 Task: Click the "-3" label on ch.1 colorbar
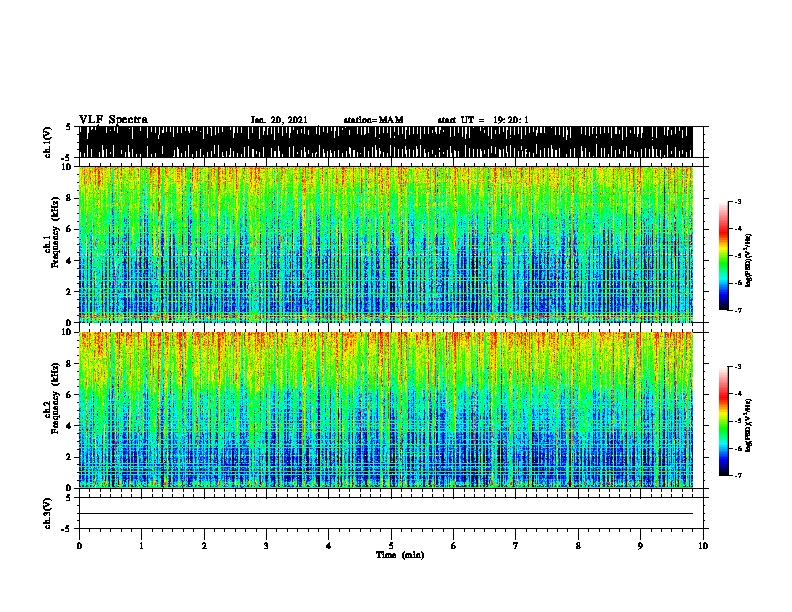[737, 202]
